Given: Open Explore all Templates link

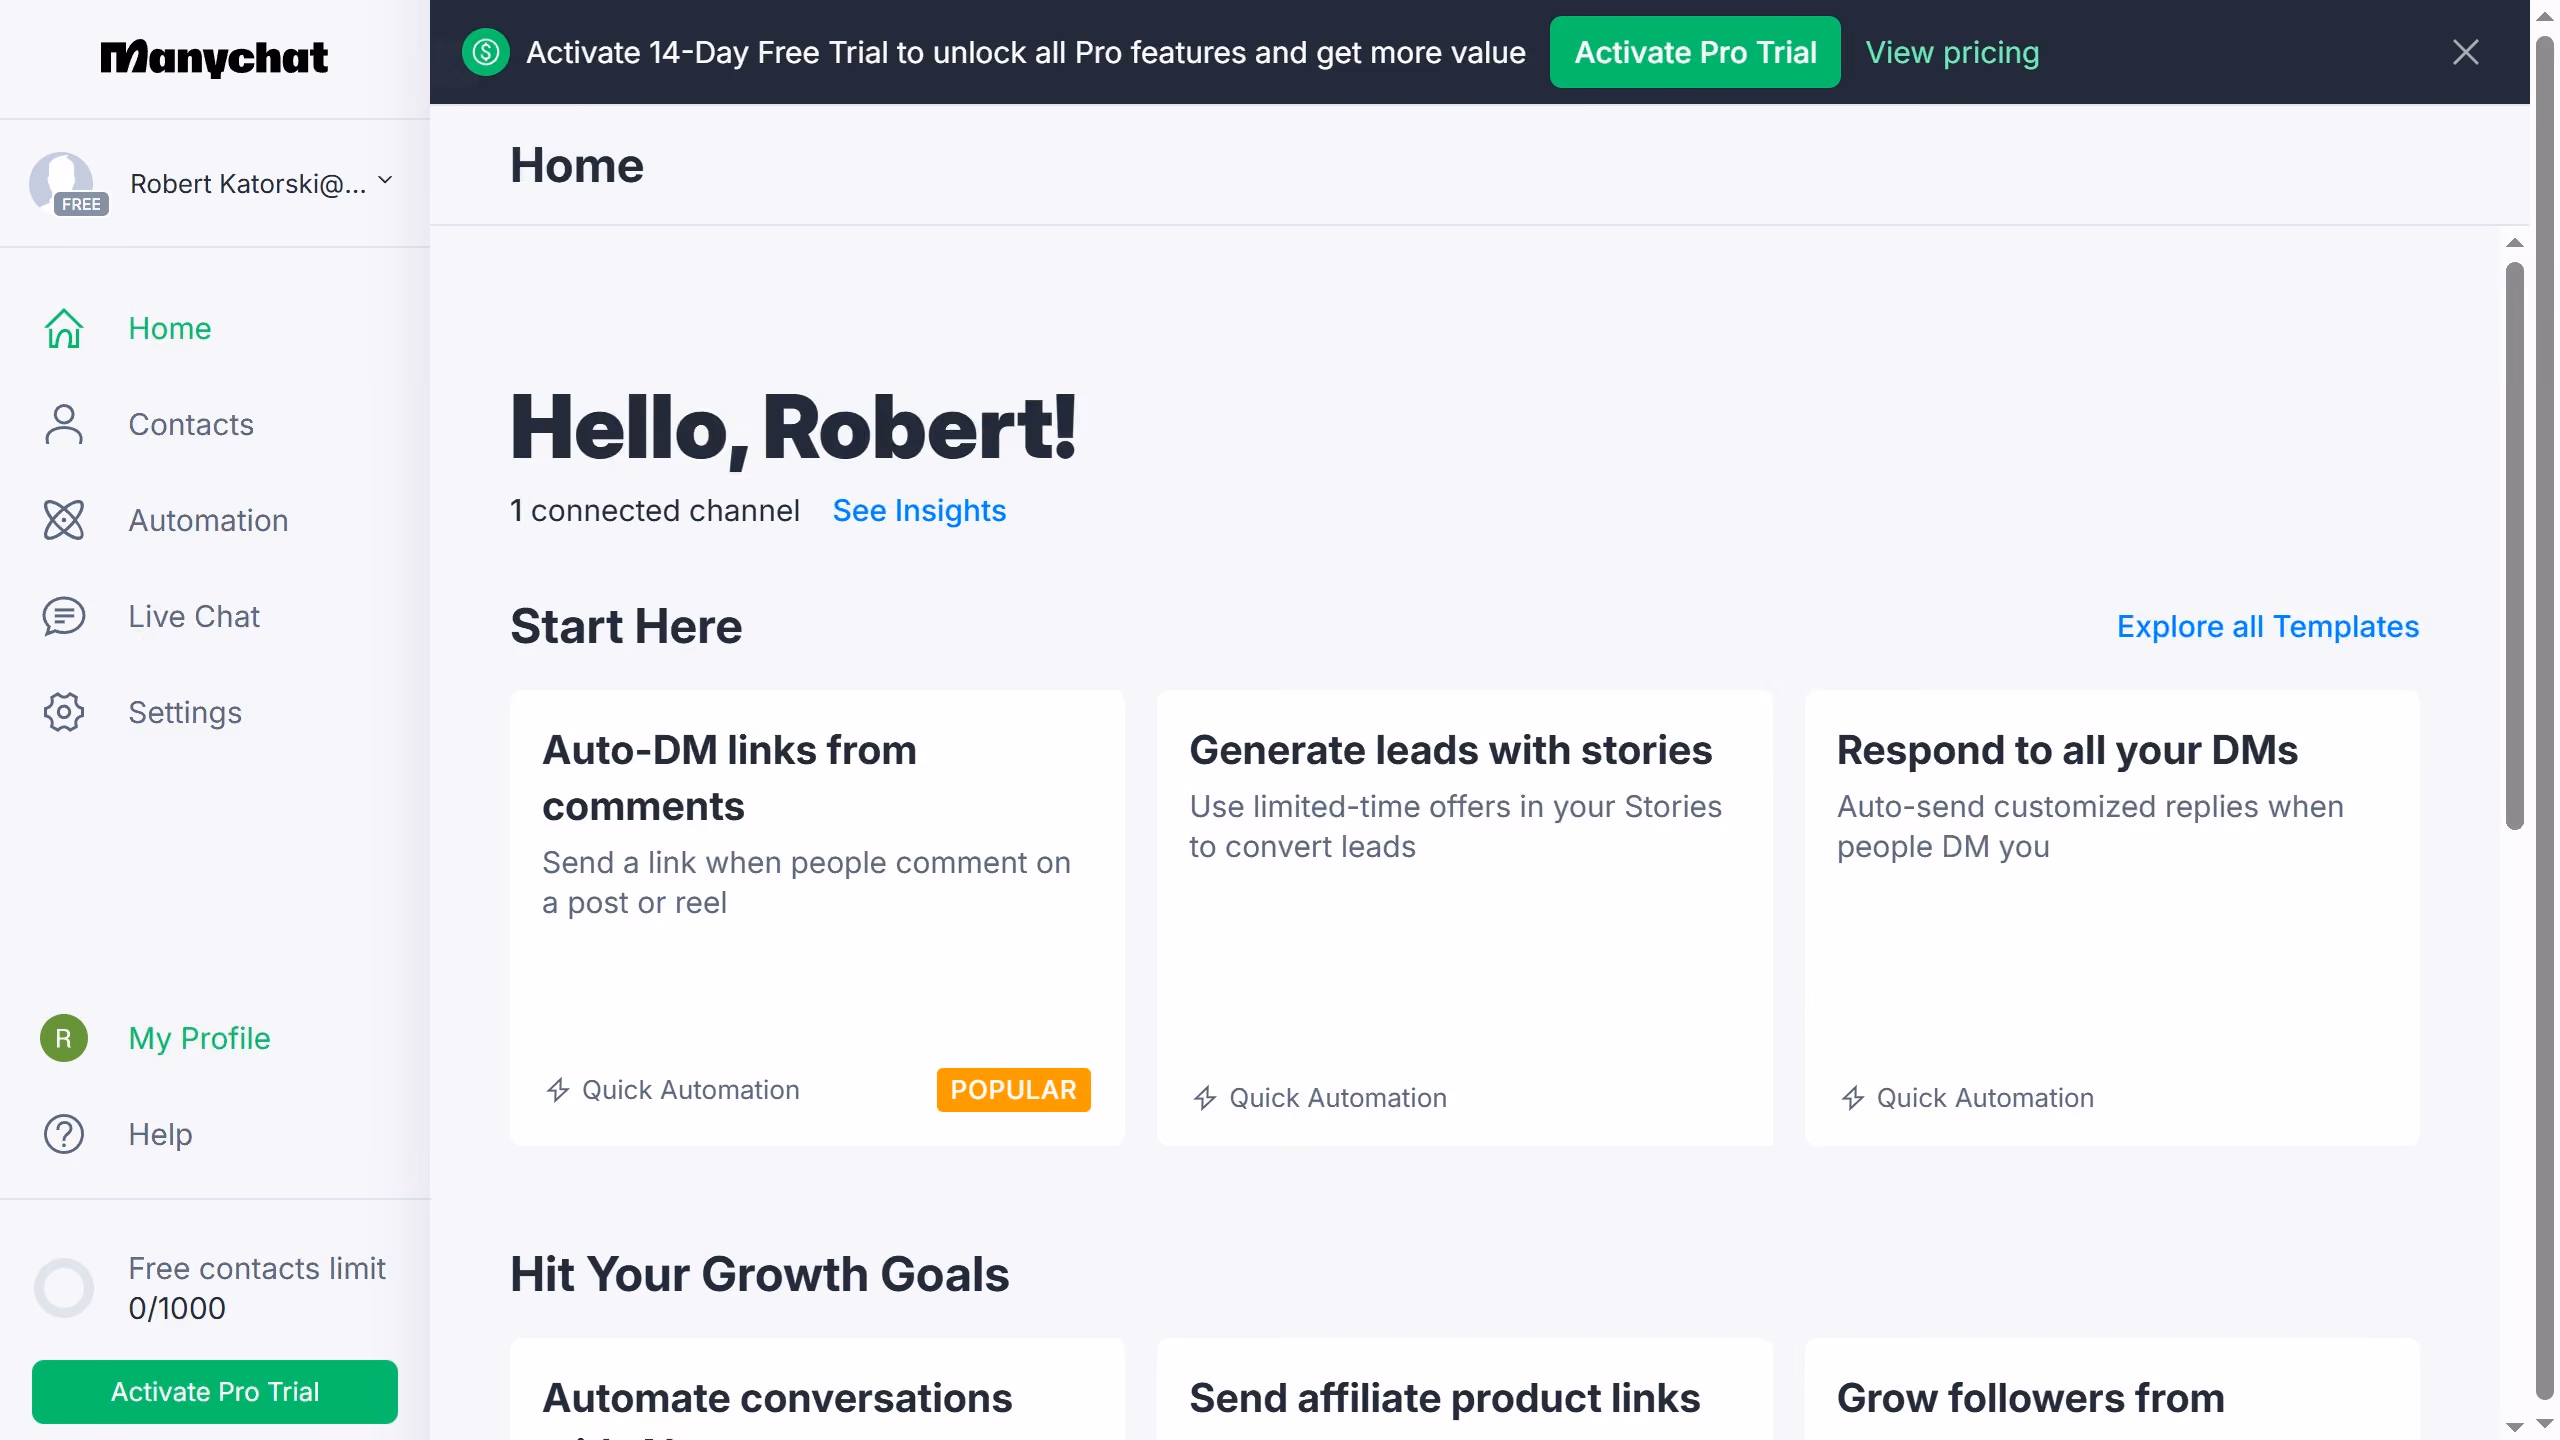Looking at the screenshot, I should click(x=2268, y=626).
